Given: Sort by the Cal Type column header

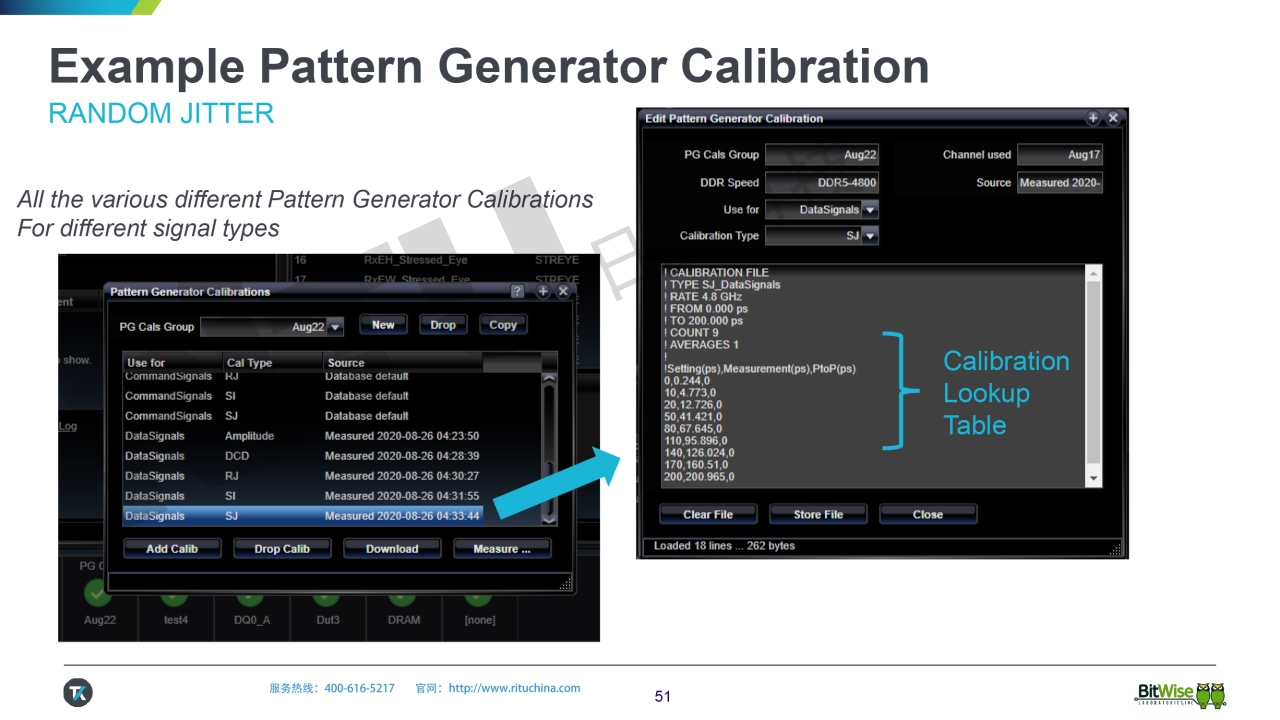Looking at the screenshot, I should coord(271,363).
